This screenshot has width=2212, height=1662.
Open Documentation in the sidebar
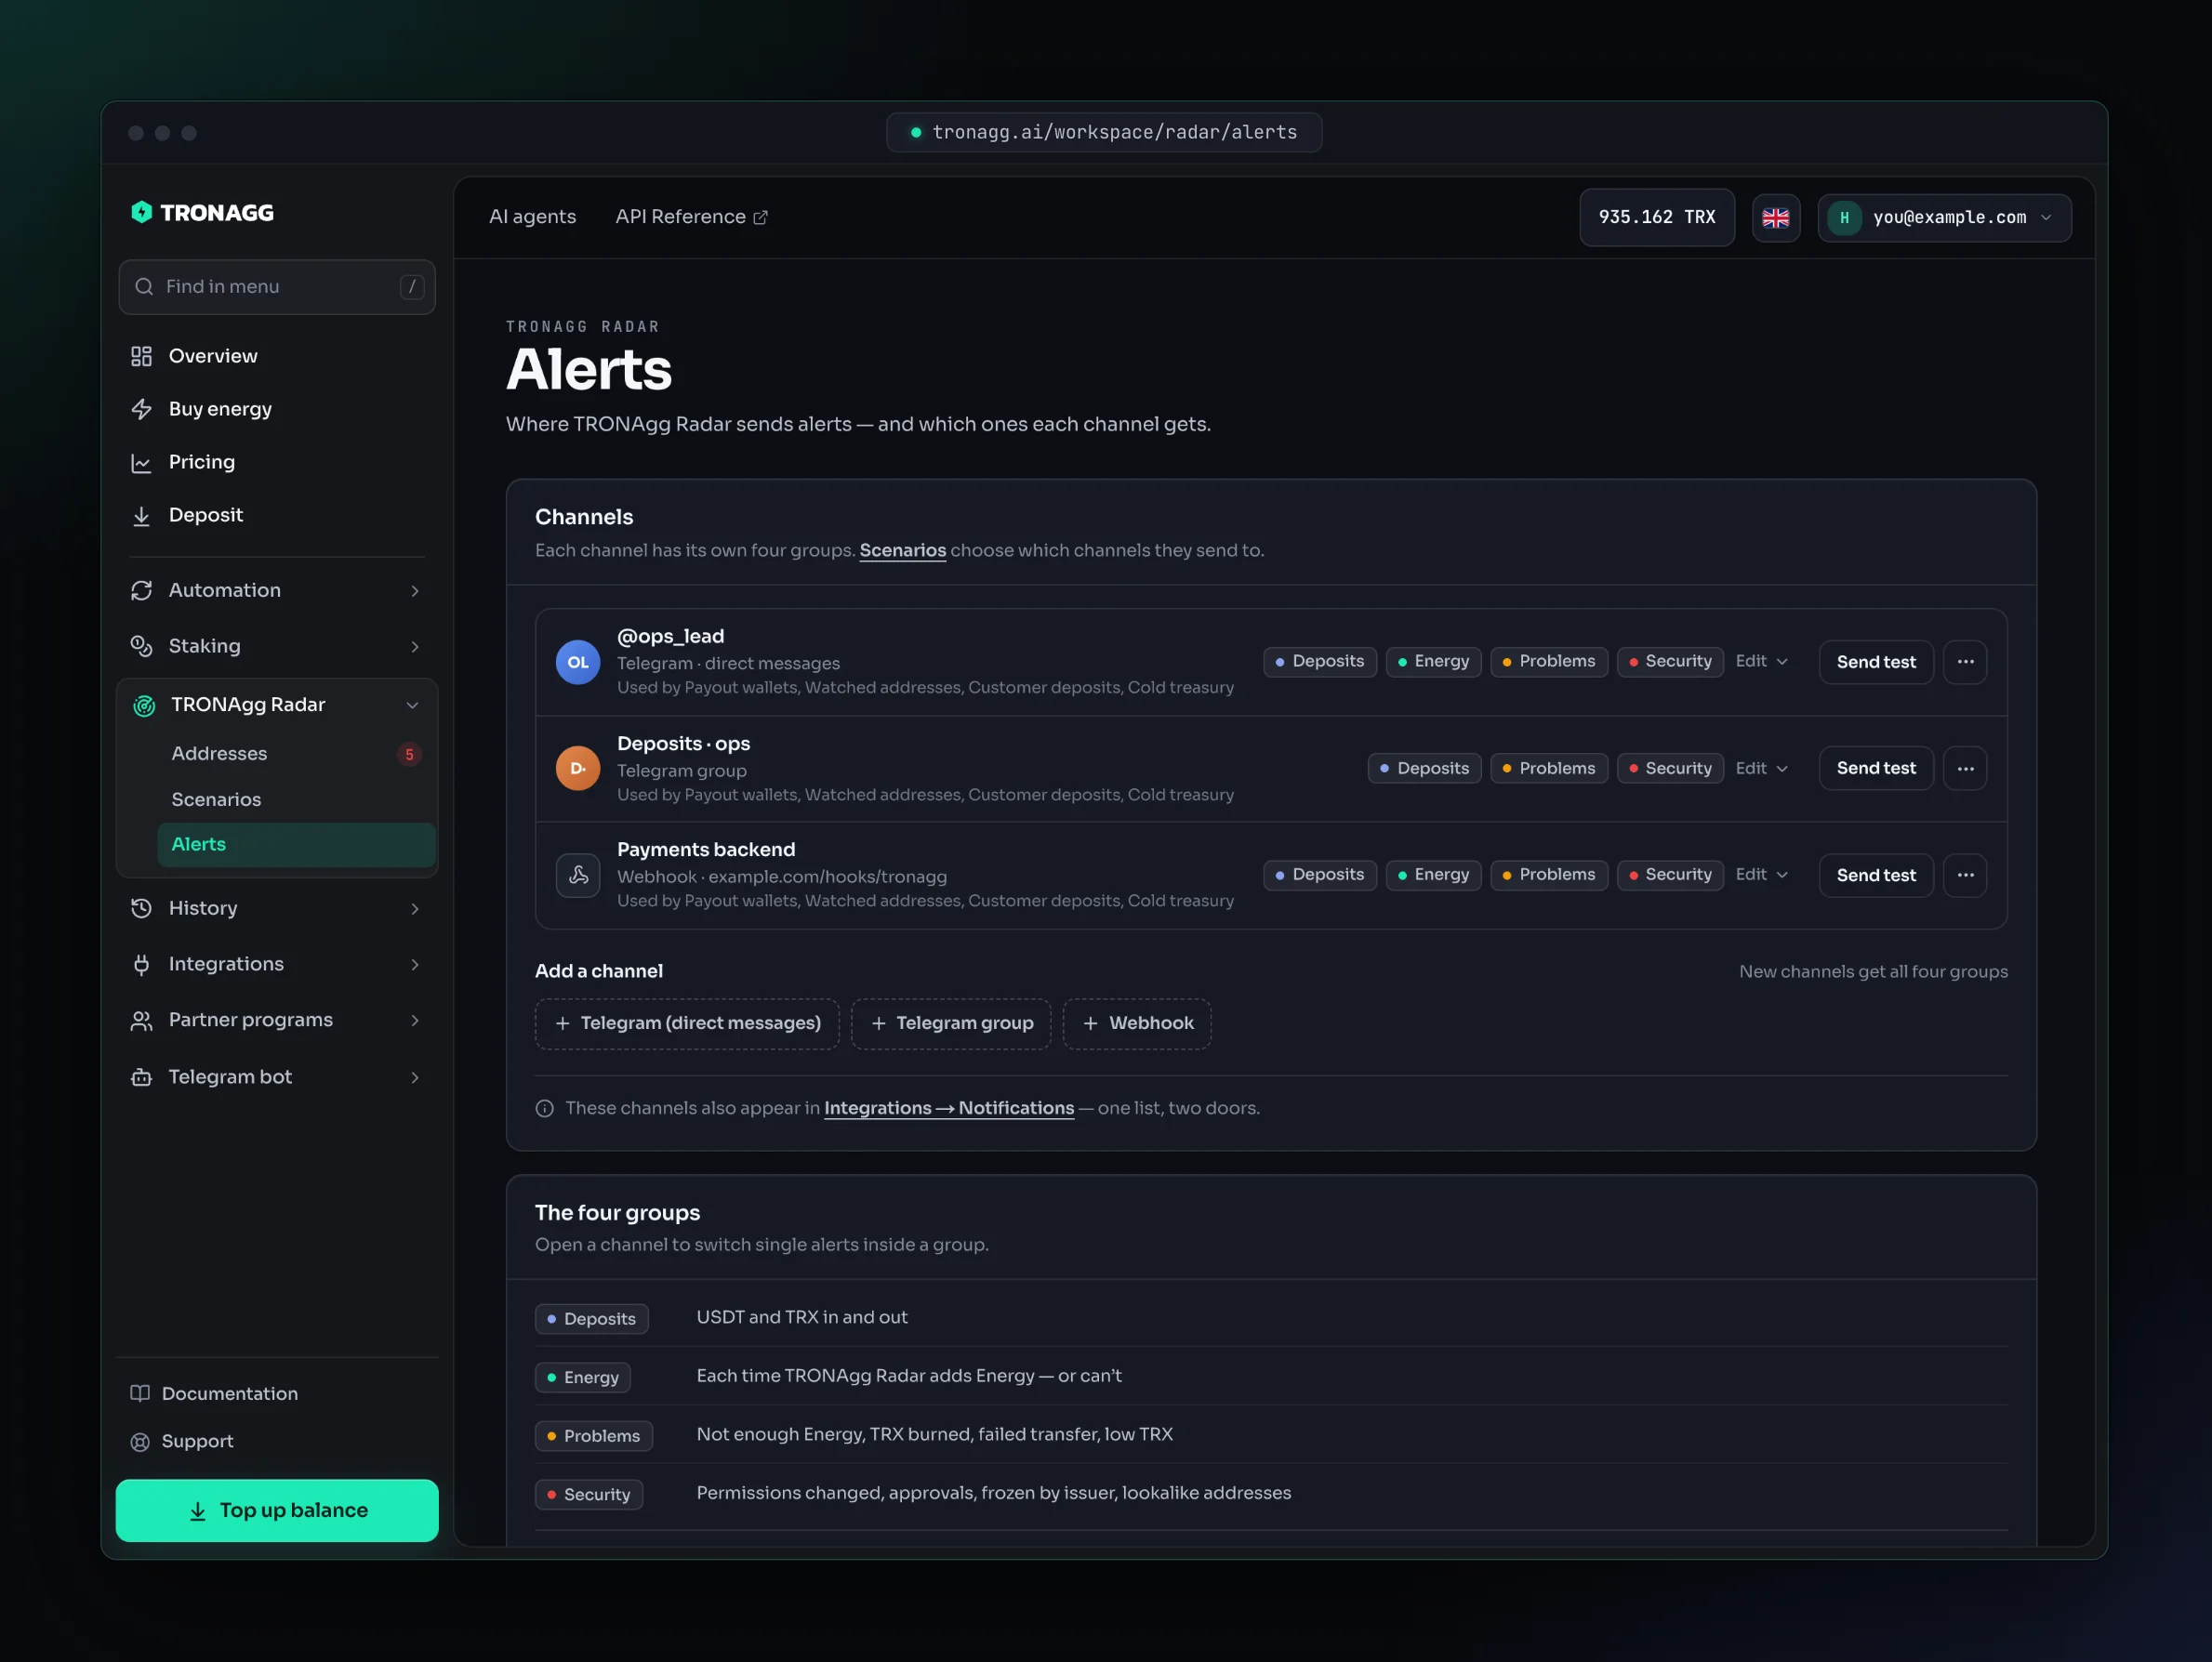tap(277, 1393)
